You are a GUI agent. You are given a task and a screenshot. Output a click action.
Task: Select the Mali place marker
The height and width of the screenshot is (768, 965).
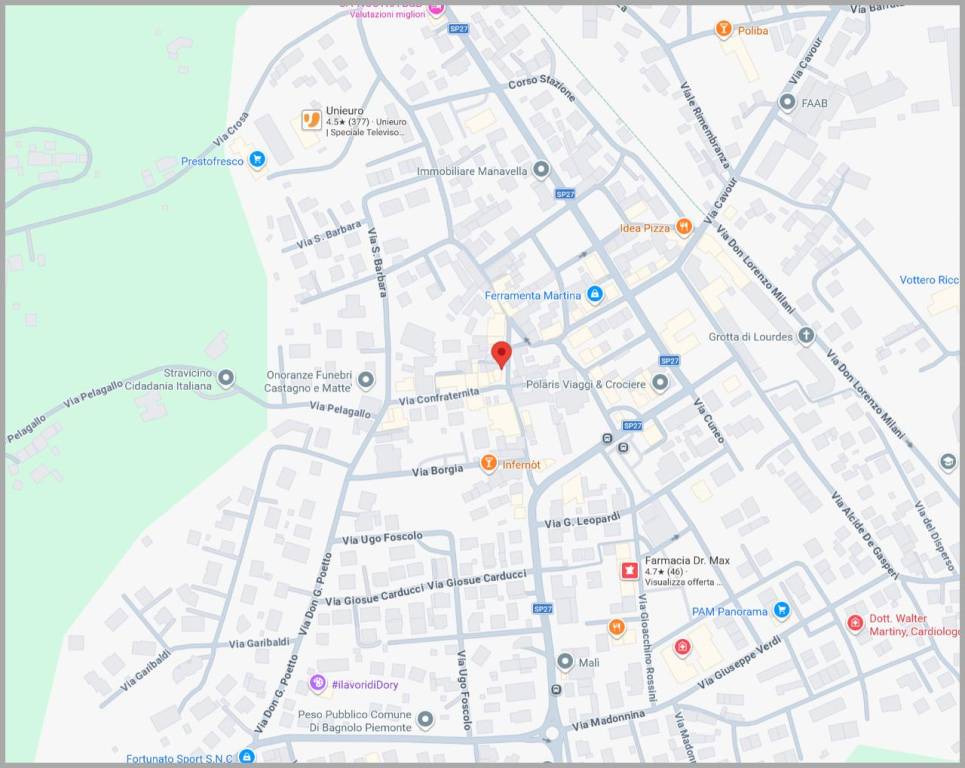click(x=565, y=662)
